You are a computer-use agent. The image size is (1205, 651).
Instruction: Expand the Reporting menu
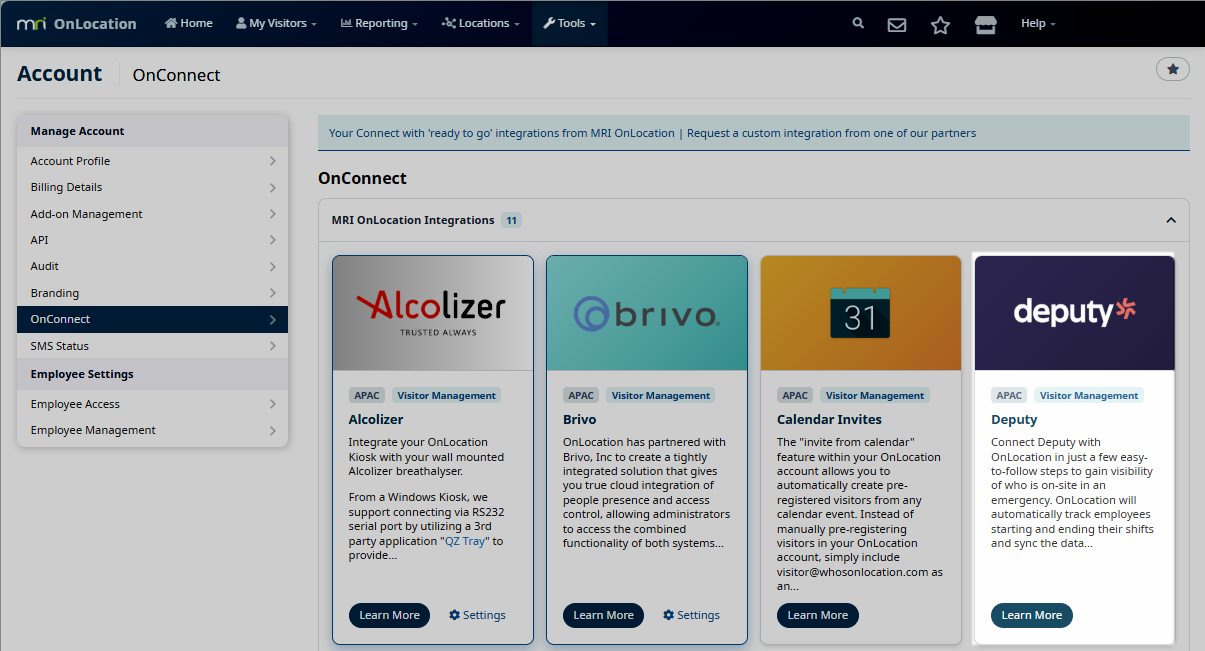coord(379,23)
